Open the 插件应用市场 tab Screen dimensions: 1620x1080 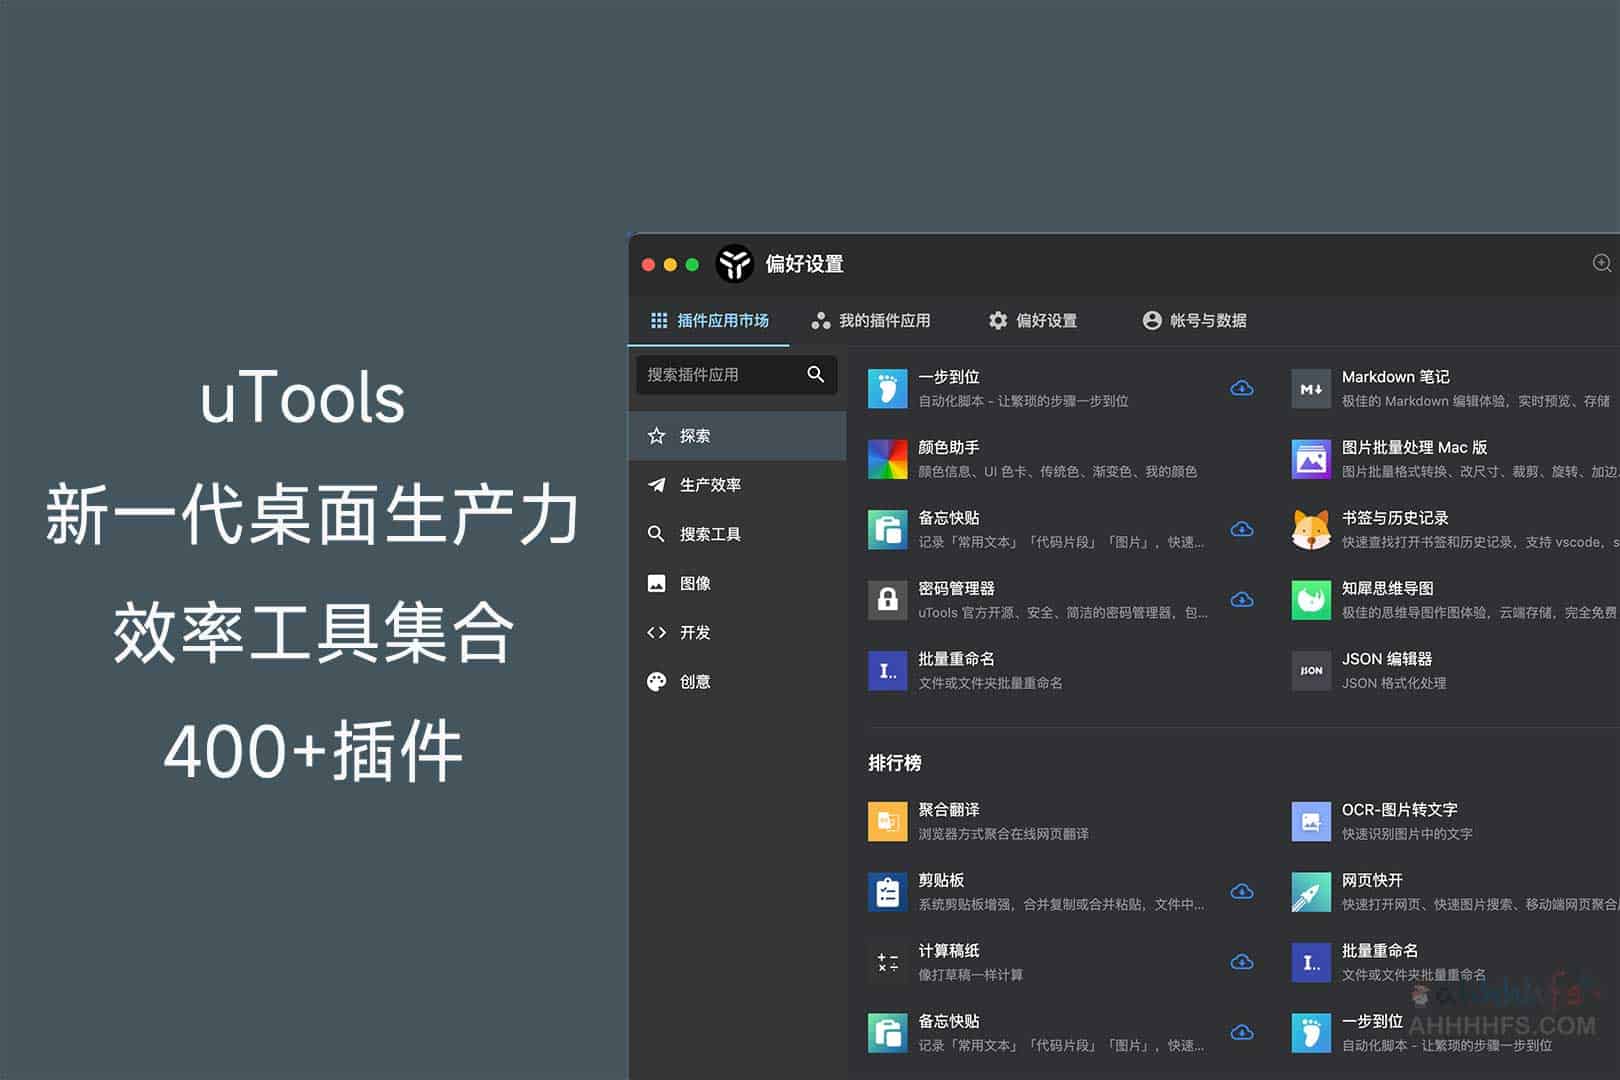coord(710,320)
